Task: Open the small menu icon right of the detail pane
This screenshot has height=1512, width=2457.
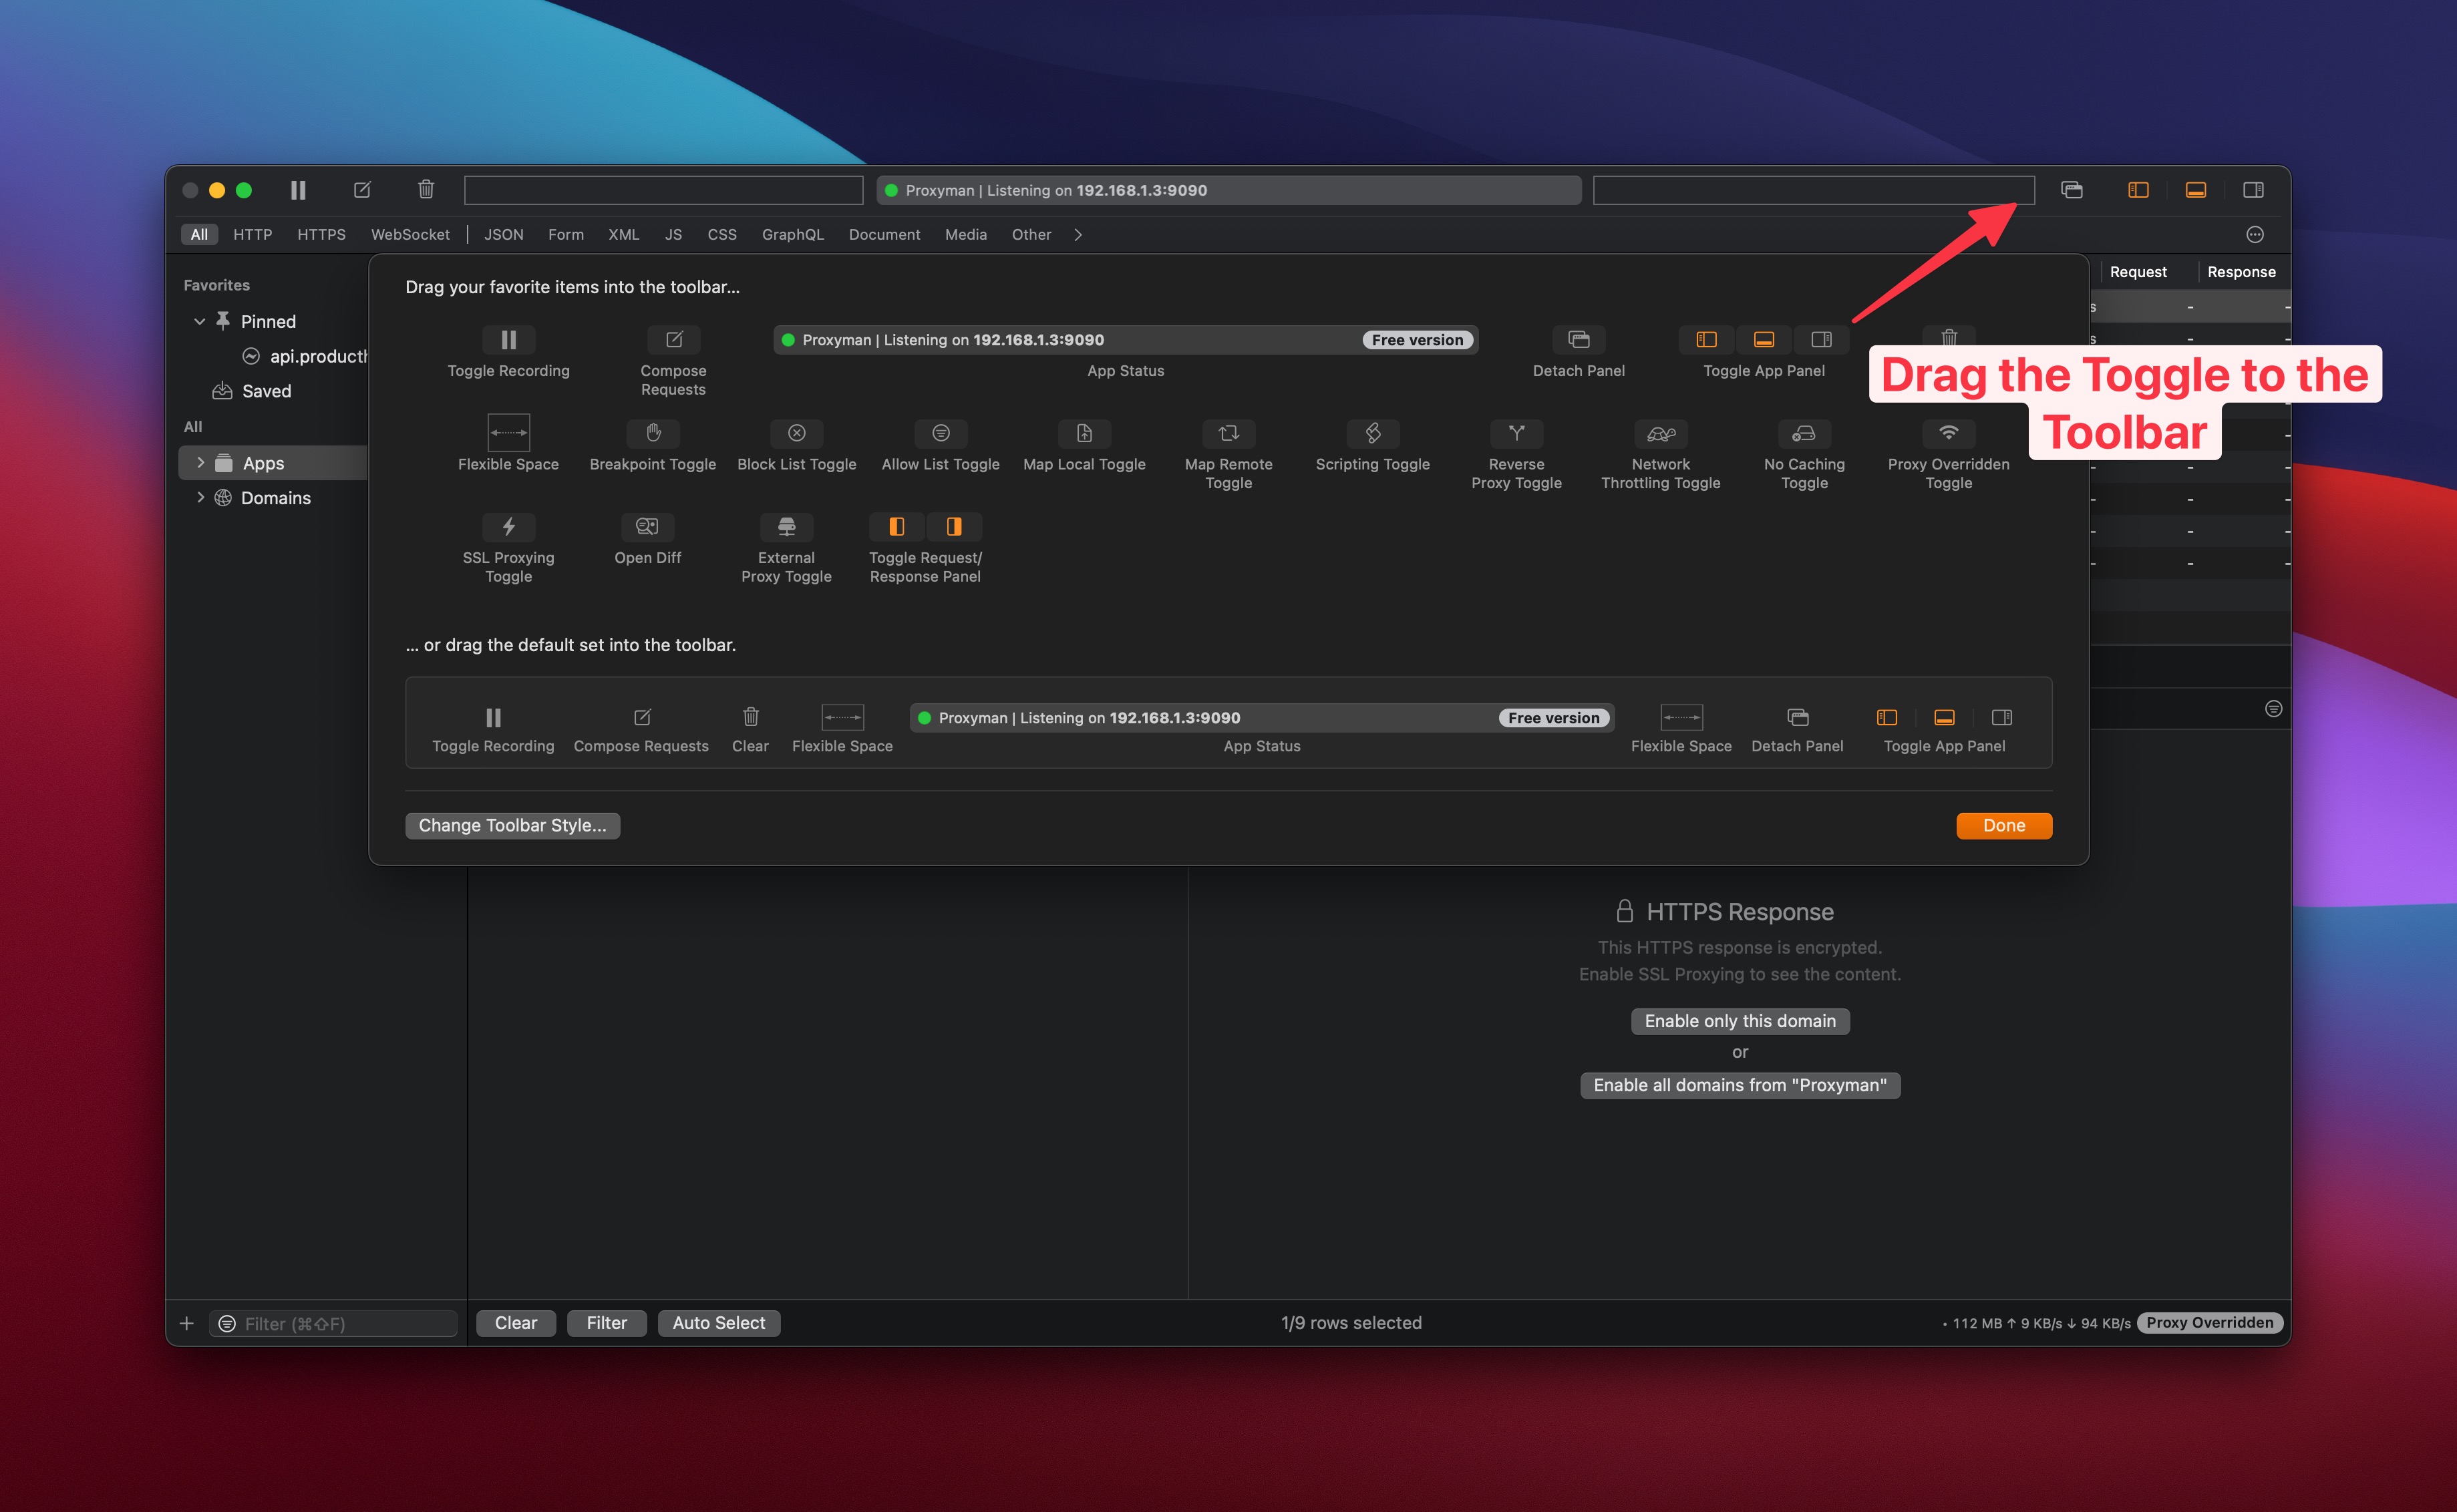Action: coord(2273,708)
